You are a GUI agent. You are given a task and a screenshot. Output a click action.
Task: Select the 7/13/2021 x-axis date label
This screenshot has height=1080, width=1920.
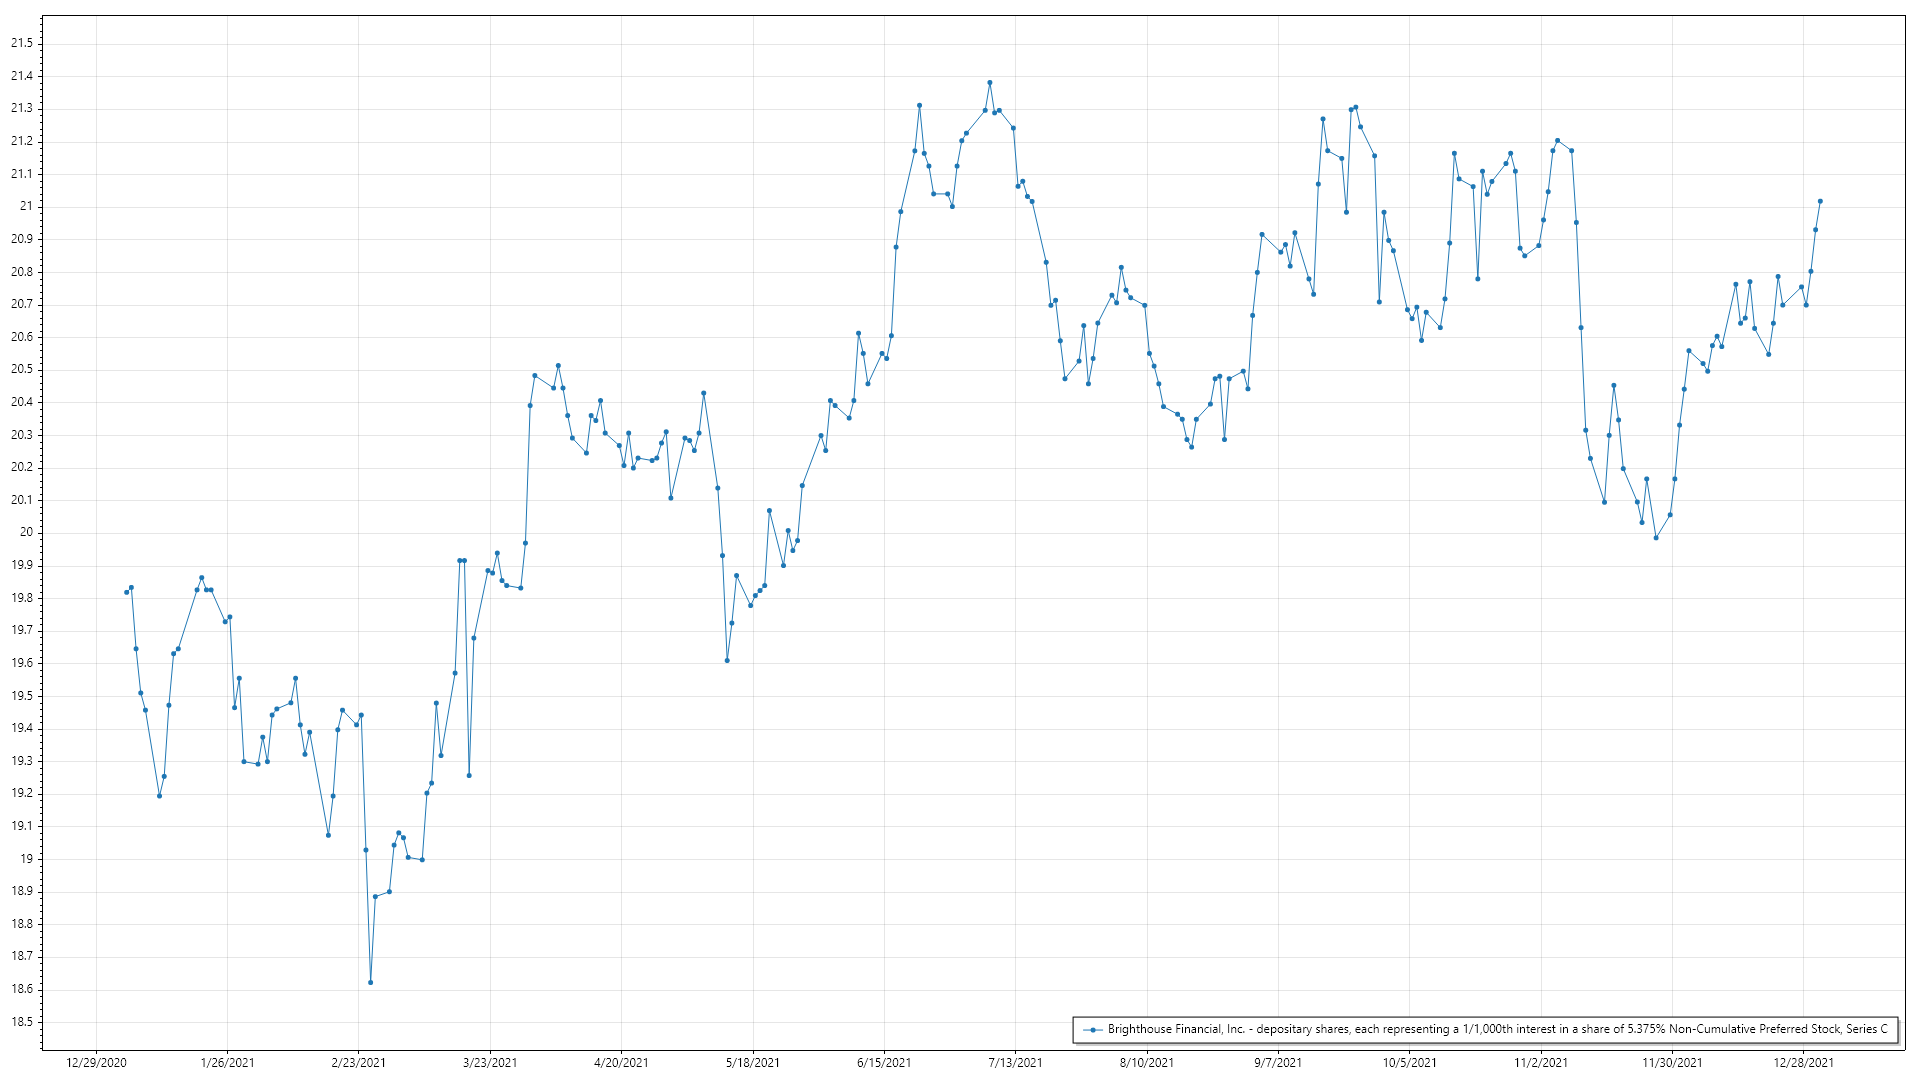tap(1015, 1062)
